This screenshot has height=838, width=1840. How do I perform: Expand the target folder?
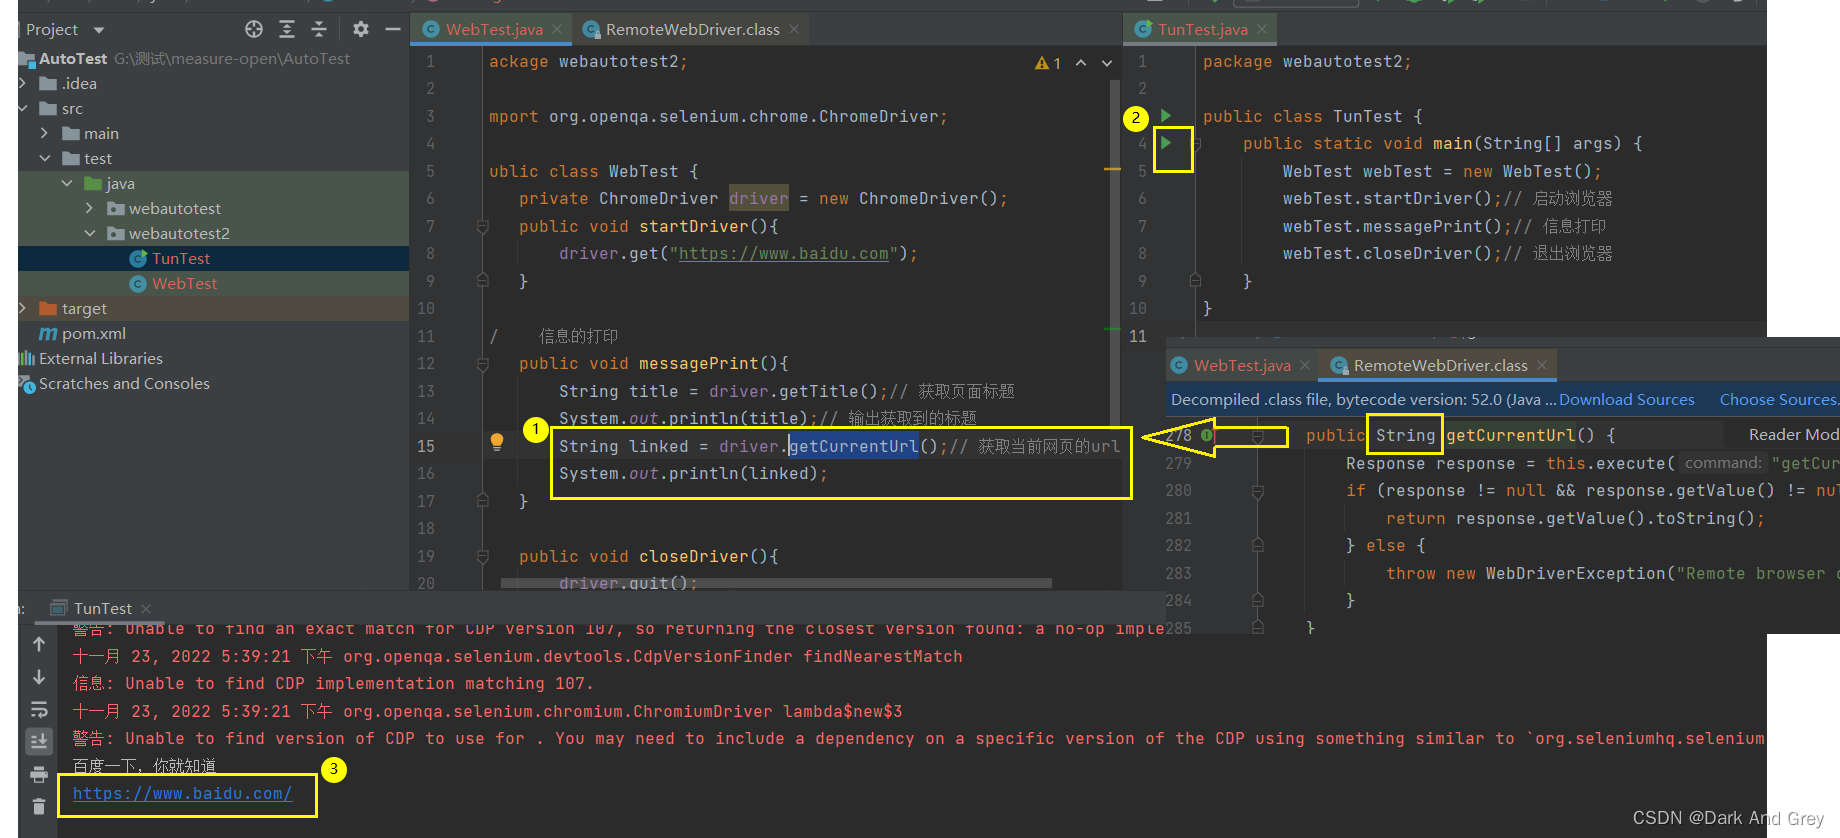(x=23, y=309)
